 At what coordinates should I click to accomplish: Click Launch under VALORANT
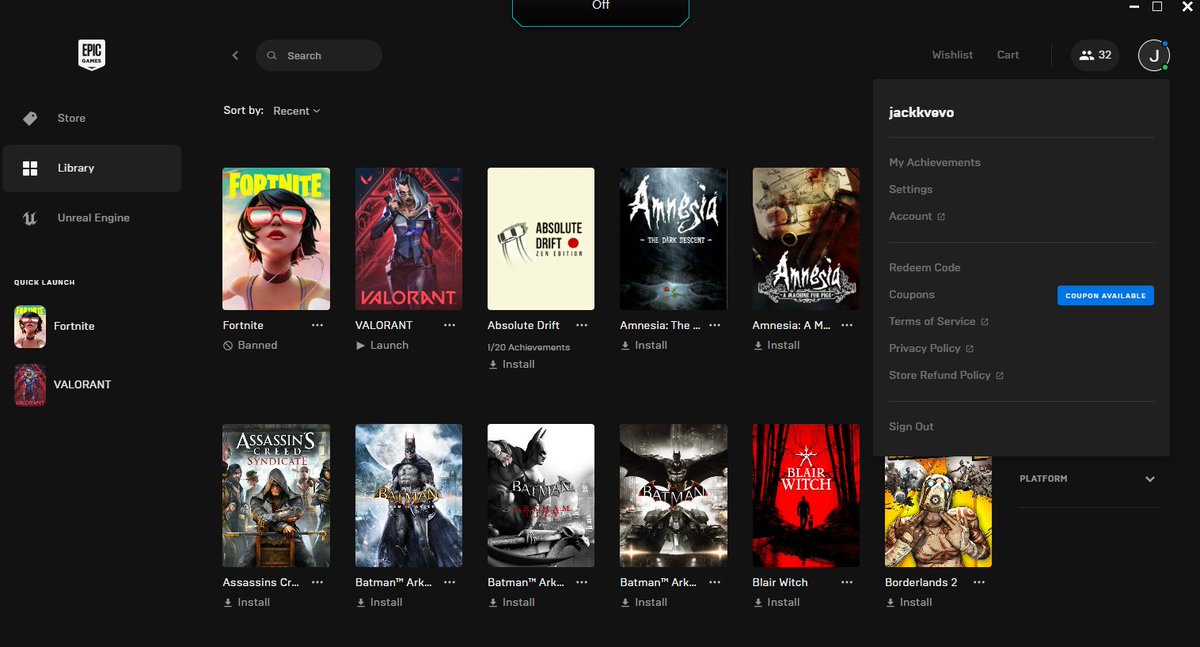pyautogui.click(x=382, y=345)
